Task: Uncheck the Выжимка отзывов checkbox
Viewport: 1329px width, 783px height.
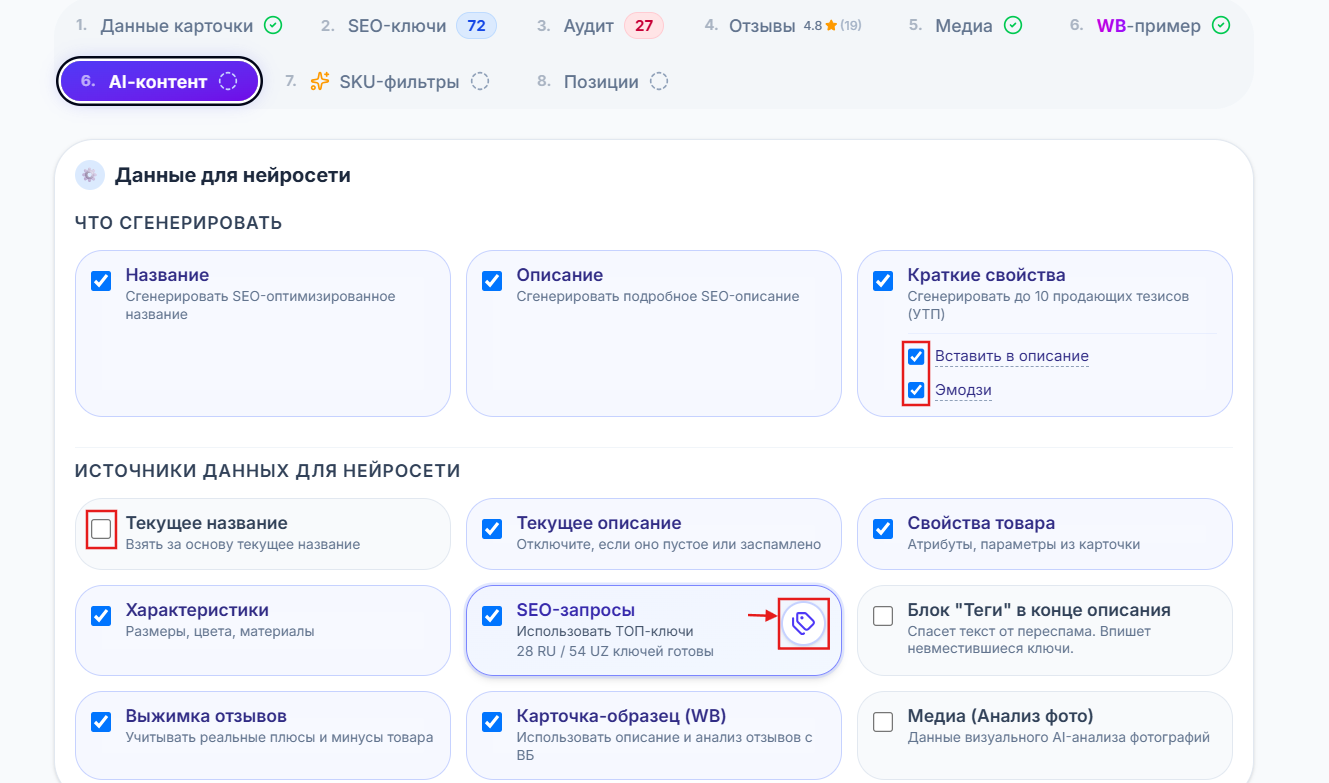Action: point(101,722)
